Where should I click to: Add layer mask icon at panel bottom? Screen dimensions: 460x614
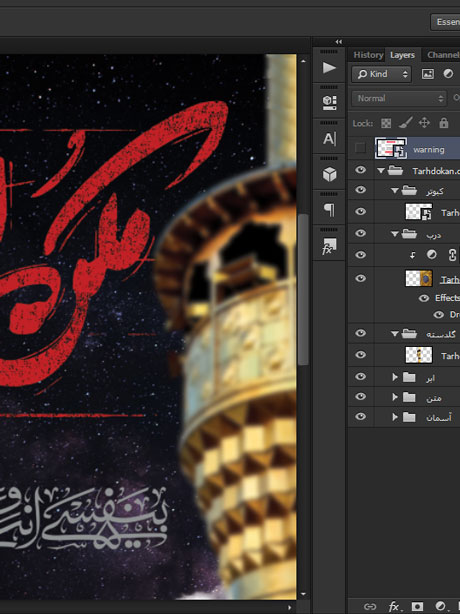(x=417, y=607)
